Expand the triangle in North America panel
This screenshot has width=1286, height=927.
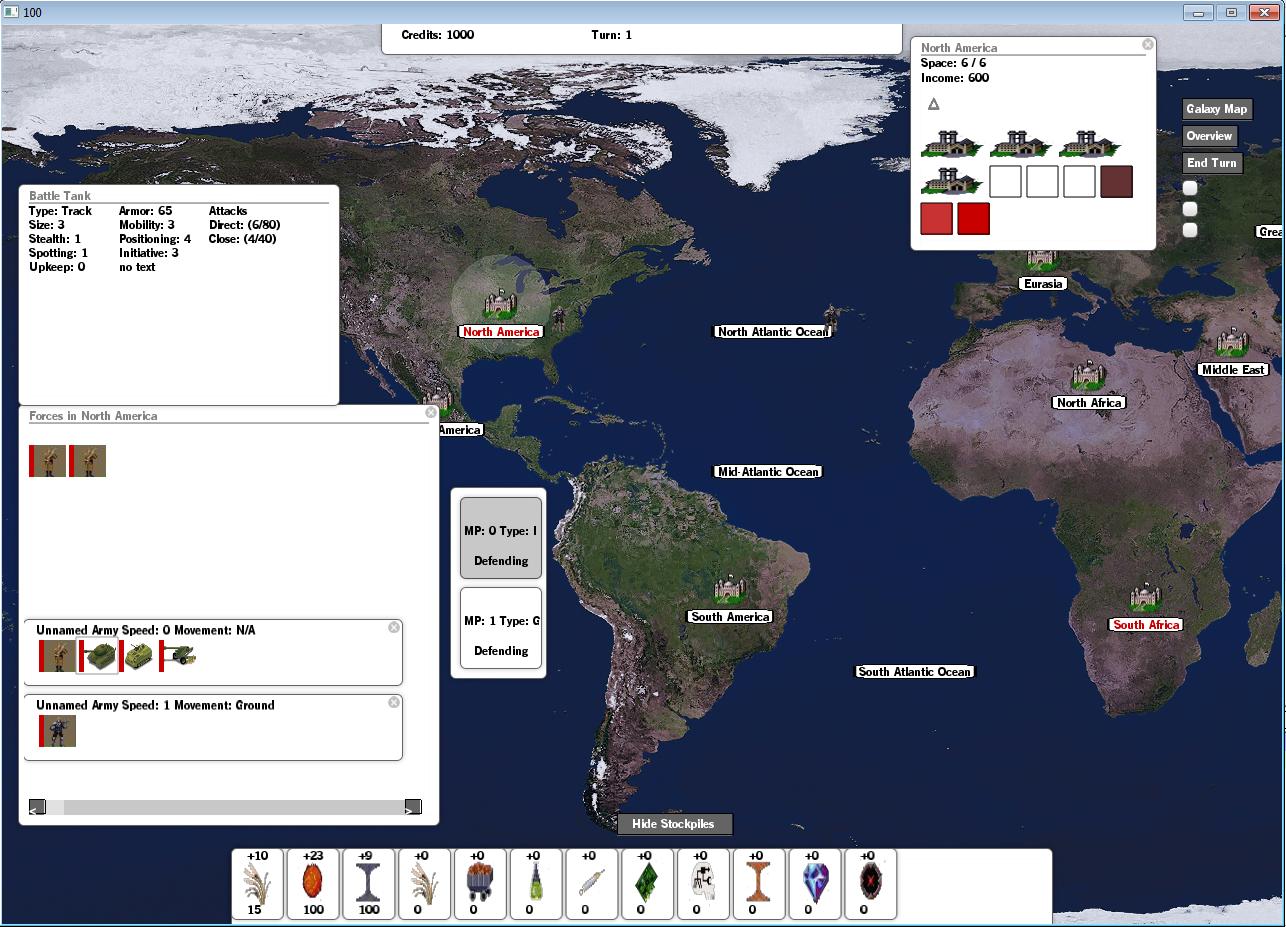pos(934,104)
